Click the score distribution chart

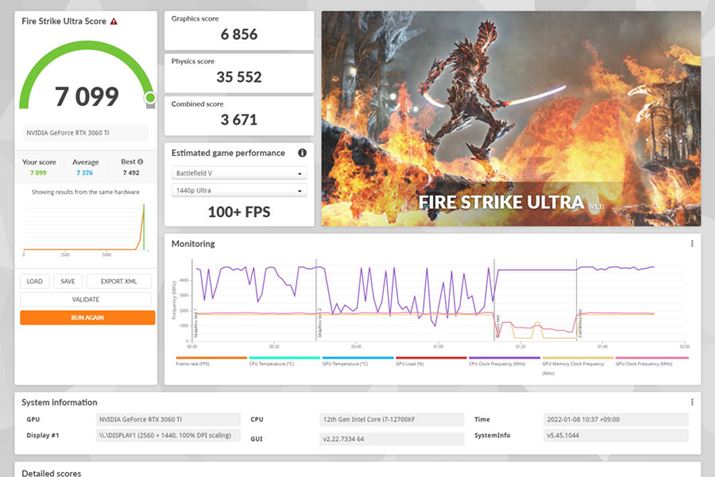(86, 229)
